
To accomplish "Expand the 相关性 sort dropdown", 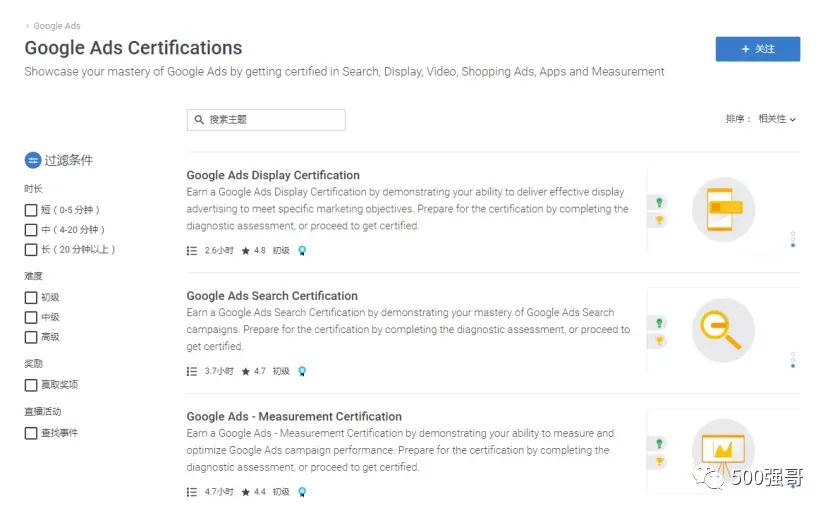I will pyautogui.click(x=777, y=119).
